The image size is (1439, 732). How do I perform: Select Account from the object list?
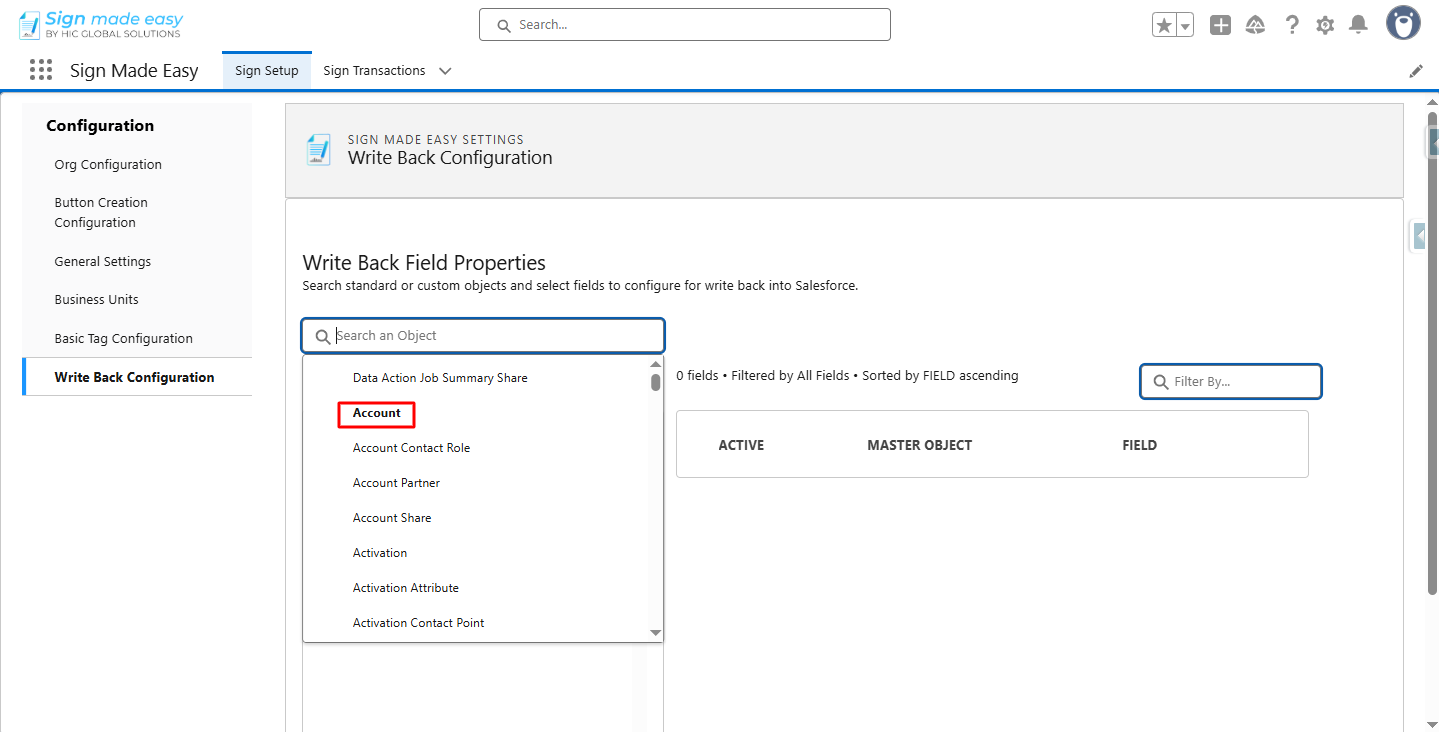click(x=377, y=413)
